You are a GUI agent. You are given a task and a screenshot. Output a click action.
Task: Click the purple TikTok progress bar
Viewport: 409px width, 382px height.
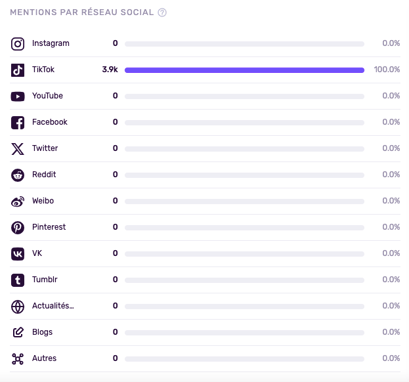[x=244, y=70]
